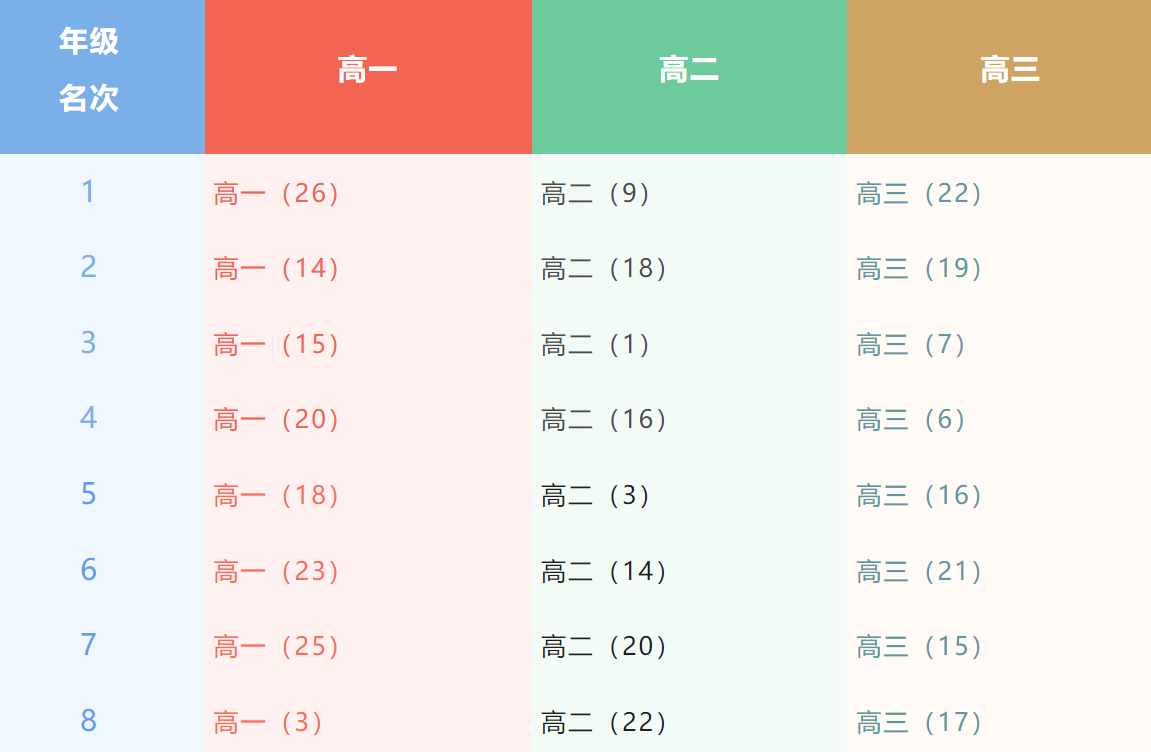1151x752 pixels.
Task: Click the 高三（7）class entry
Action: pos(911,344)
